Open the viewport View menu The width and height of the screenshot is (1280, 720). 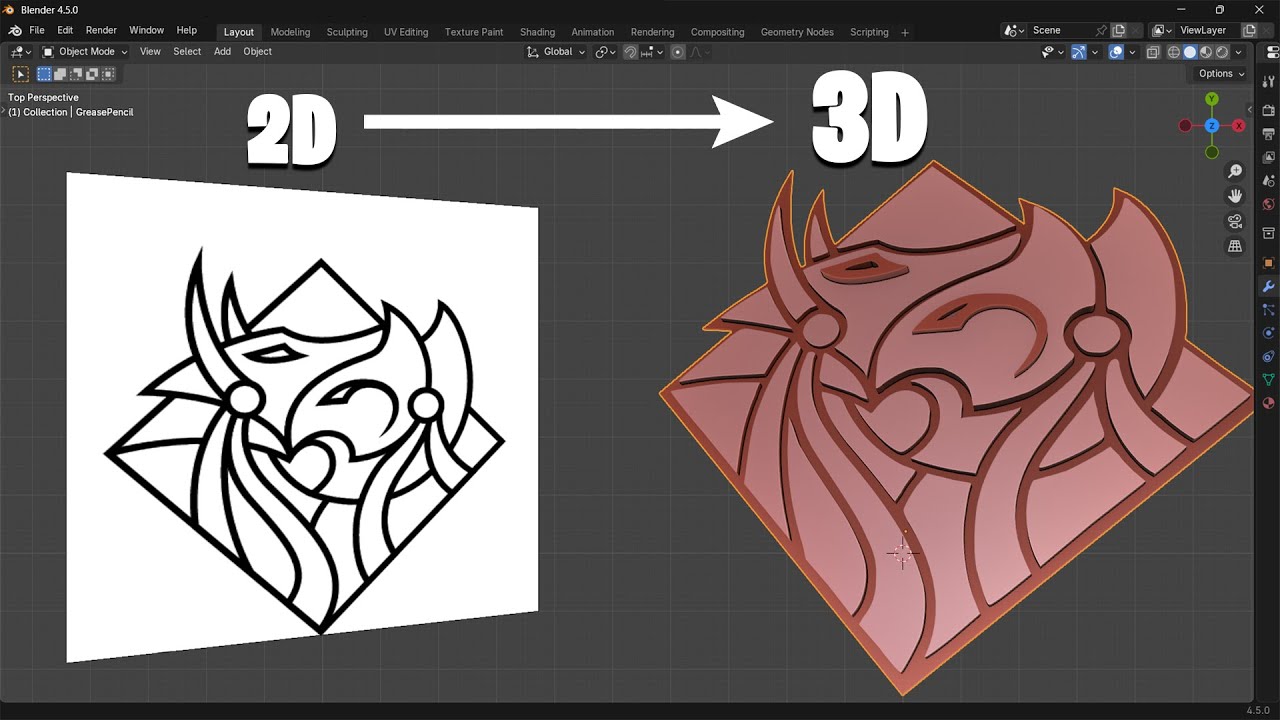[150, 52]
